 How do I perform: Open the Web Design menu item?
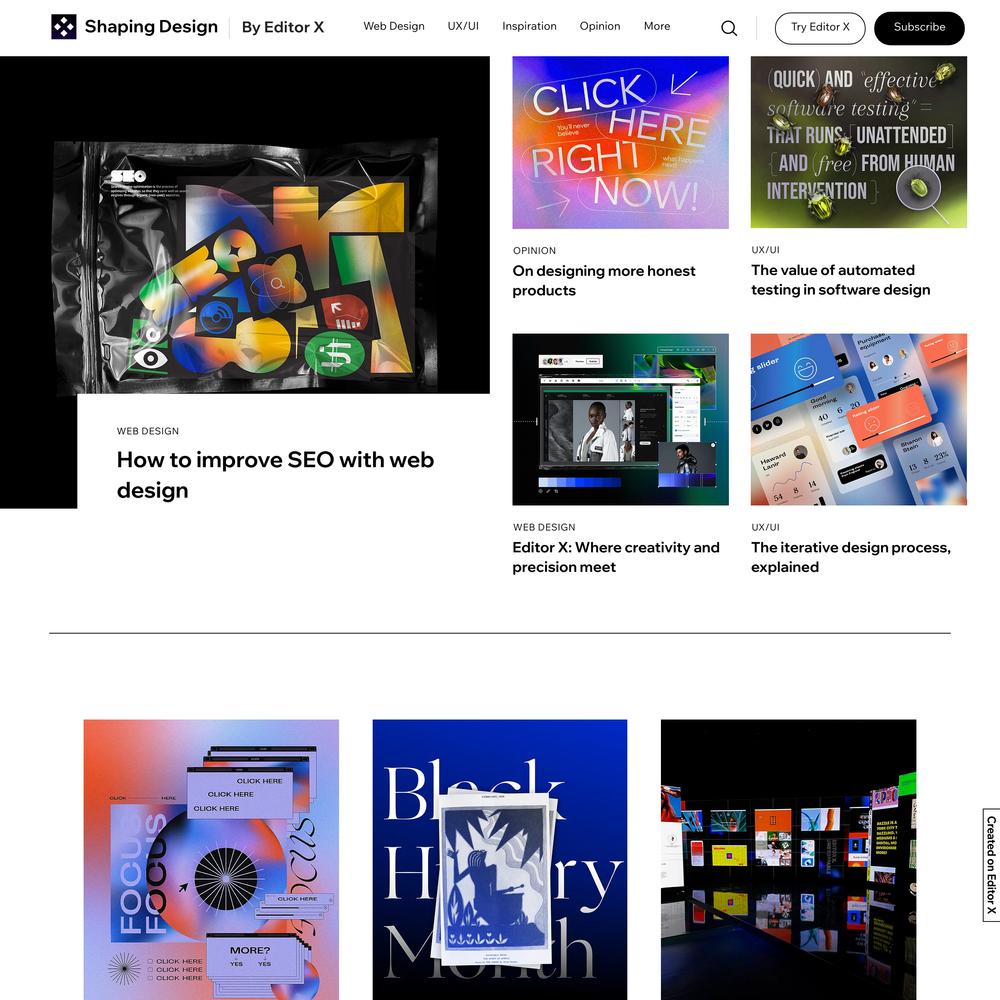(393, 26)
